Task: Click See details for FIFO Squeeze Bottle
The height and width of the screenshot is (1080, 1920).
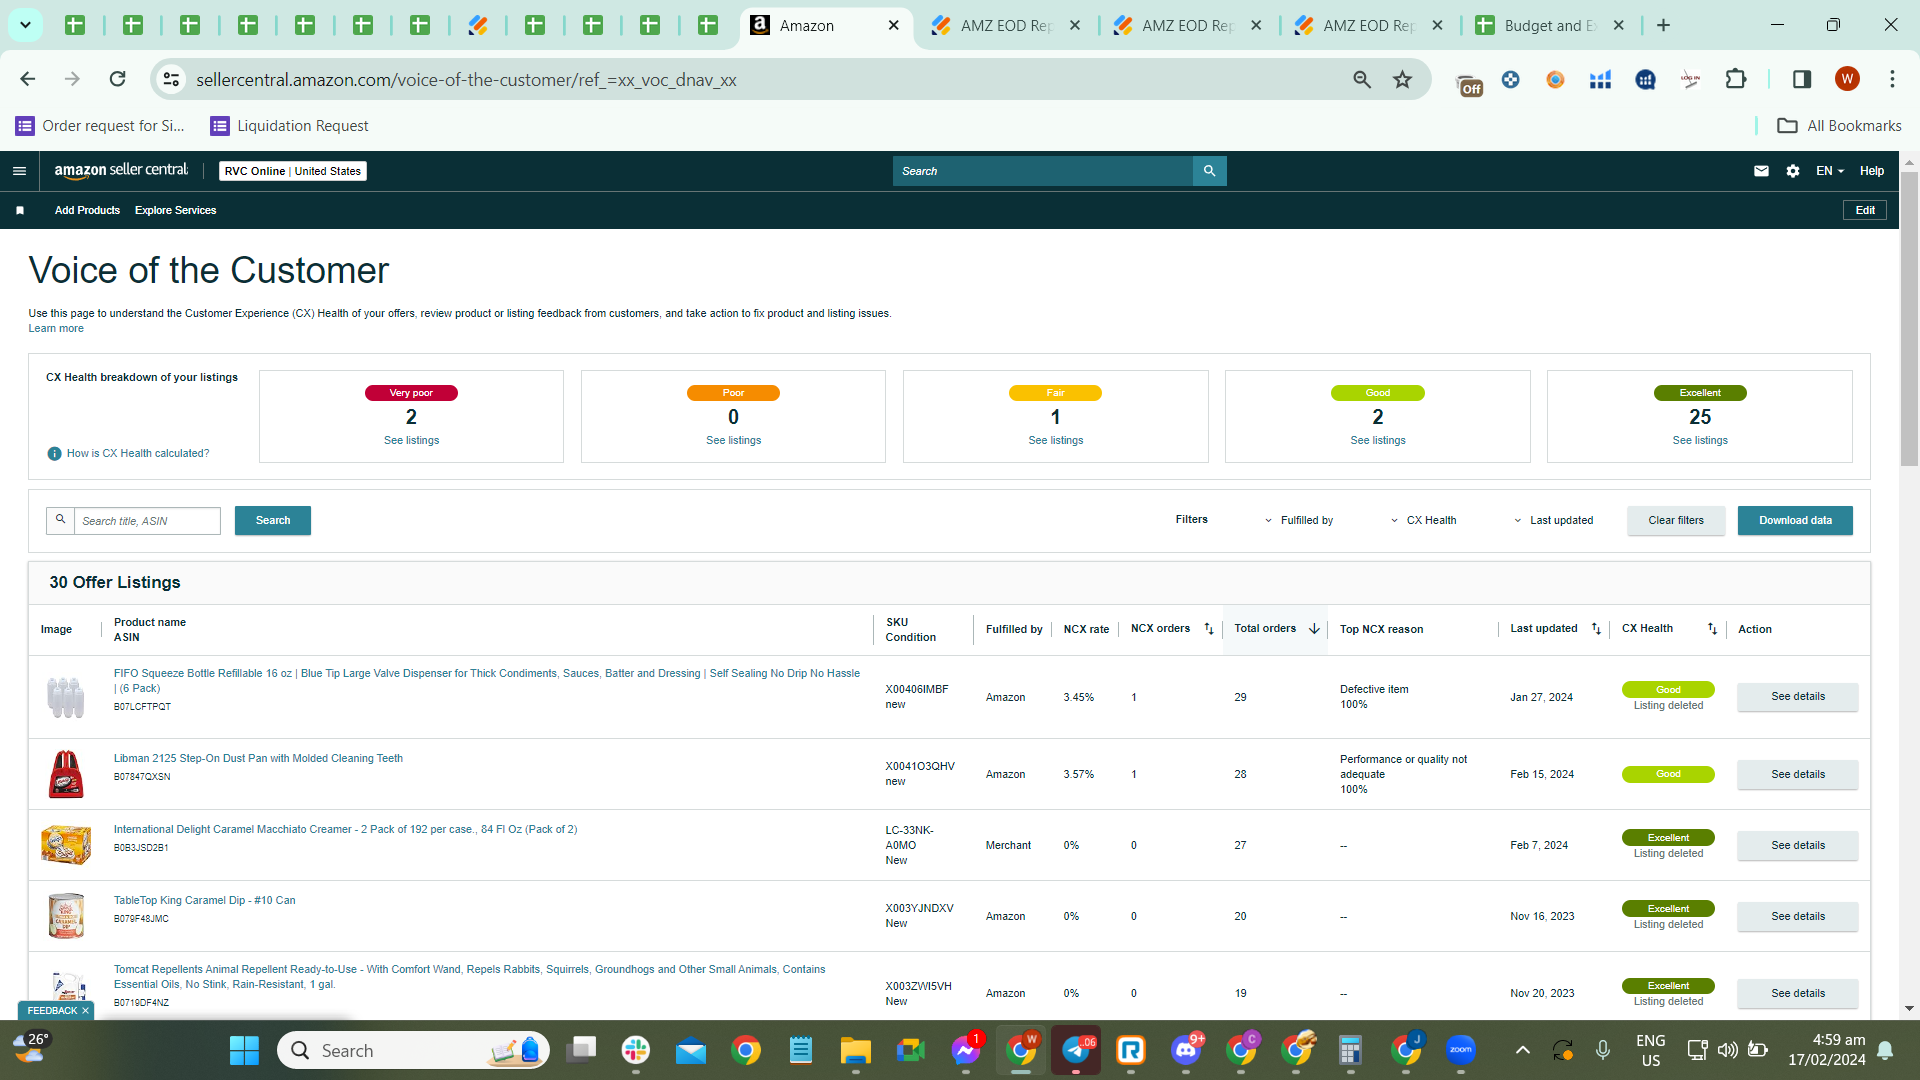Action: [x=1797, y=697]
